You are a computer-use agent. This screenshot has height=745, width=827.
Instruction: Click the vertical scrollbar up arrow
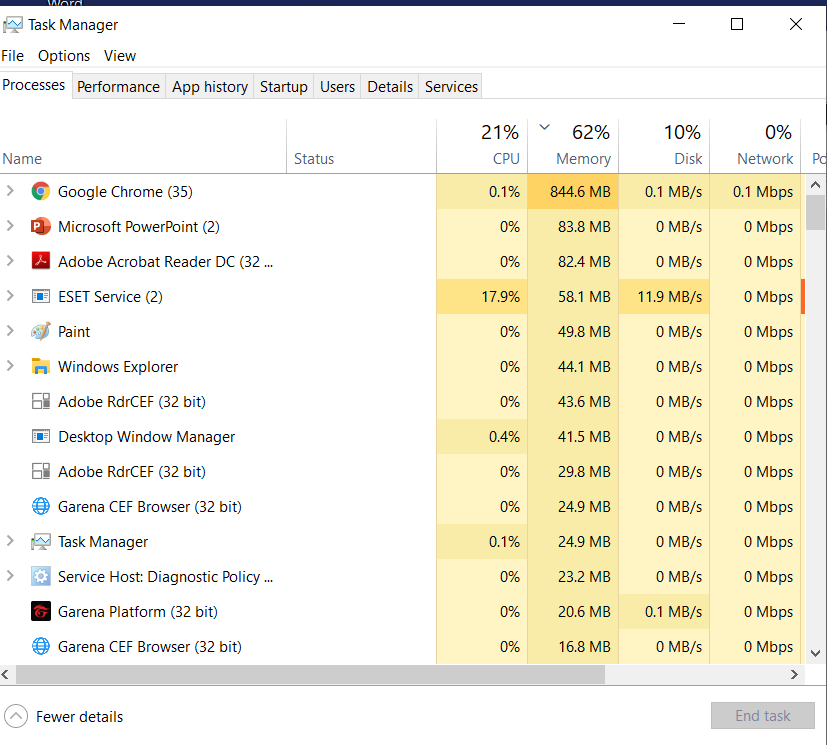coord(815,185)
